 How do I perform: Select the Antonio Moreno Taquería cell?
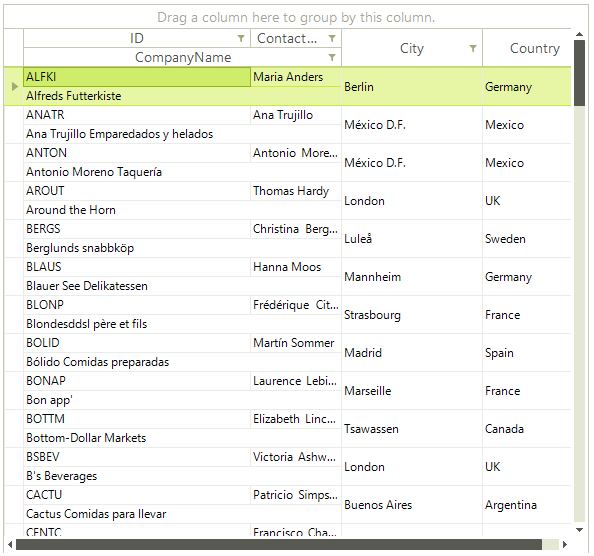click(x=182, y=172)
